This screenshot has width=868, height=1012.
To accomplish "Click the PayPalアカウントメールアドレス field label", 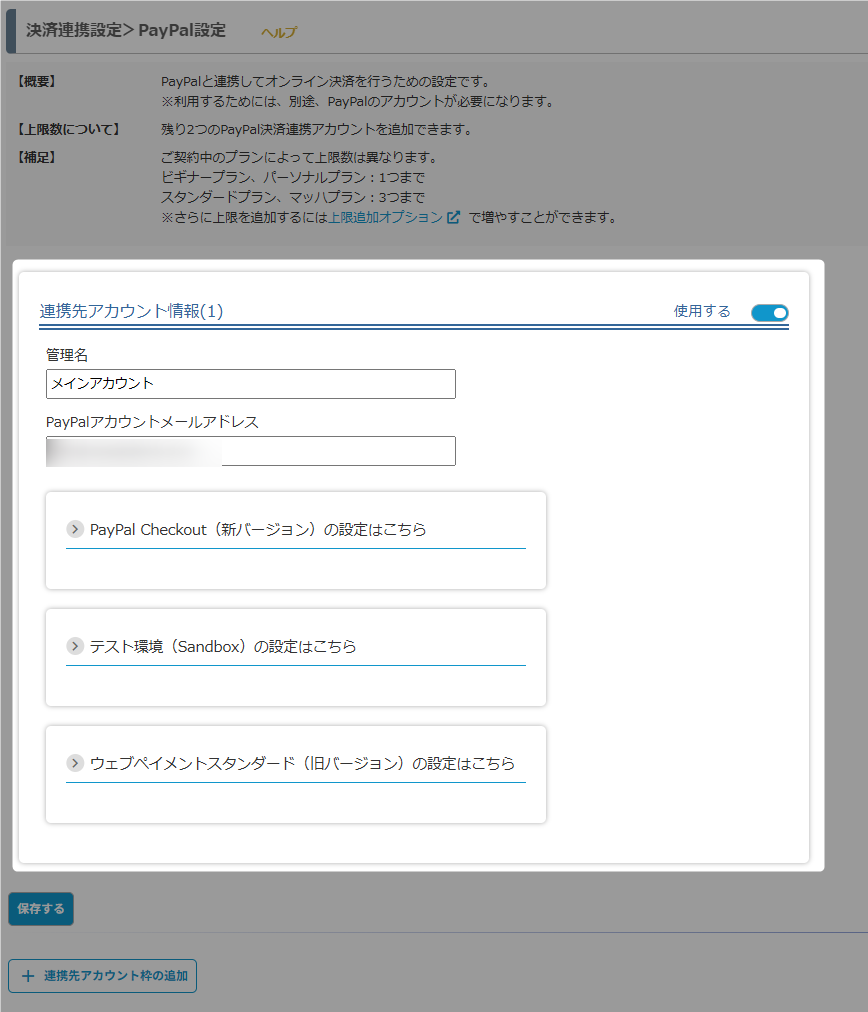I will [152, 422].
